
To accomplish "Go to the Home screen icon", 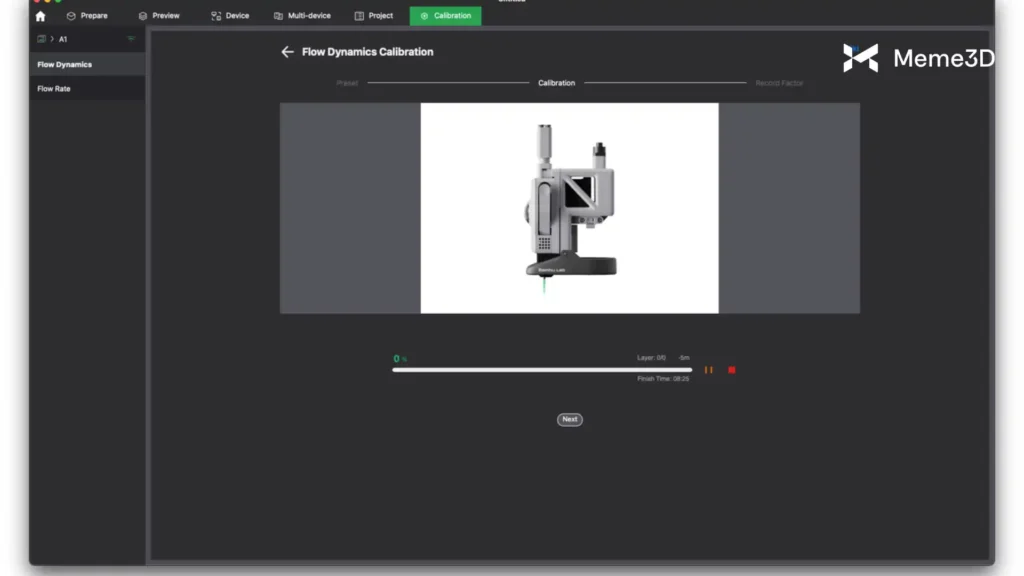I will [40, 16].
